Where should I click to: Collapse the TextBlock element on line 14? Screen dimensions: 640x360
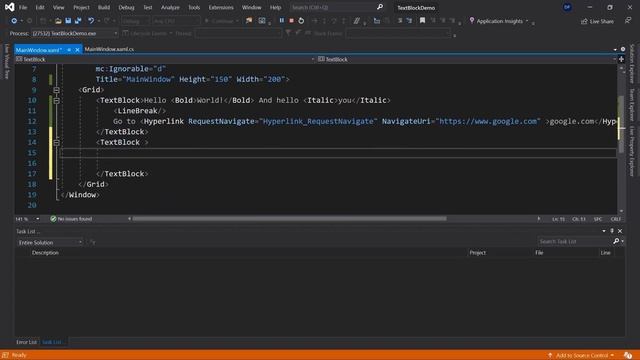click(56, 142)
